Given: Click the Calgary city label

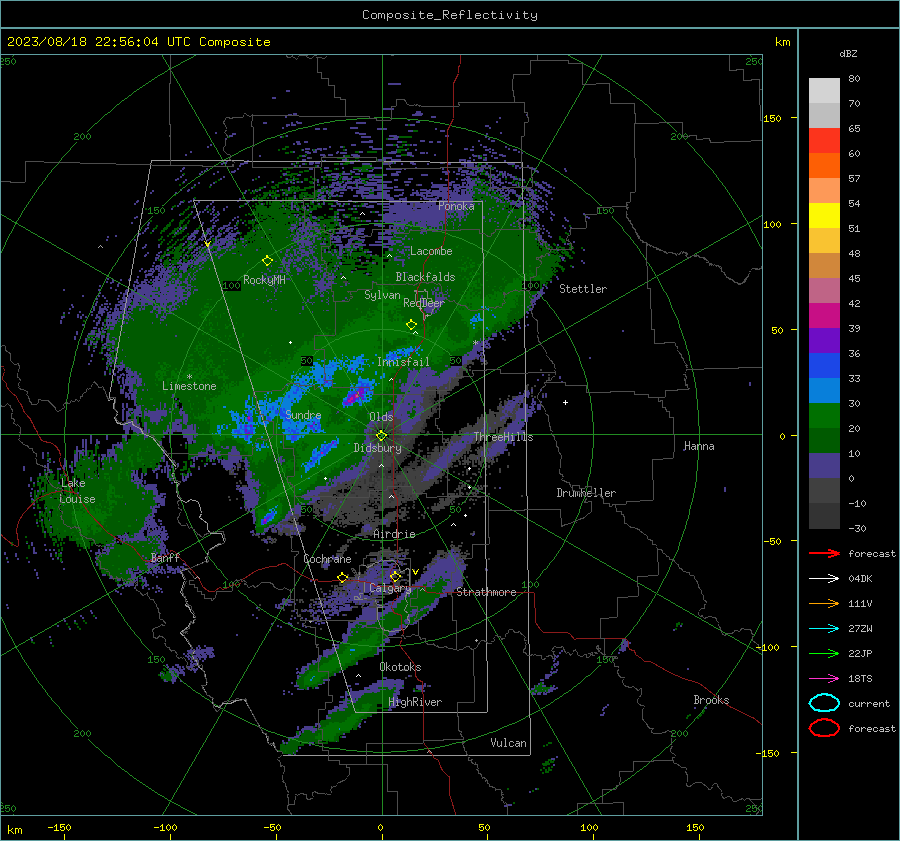Looking at the screenshot, I should pyautogui.click(x=390, y=588).
